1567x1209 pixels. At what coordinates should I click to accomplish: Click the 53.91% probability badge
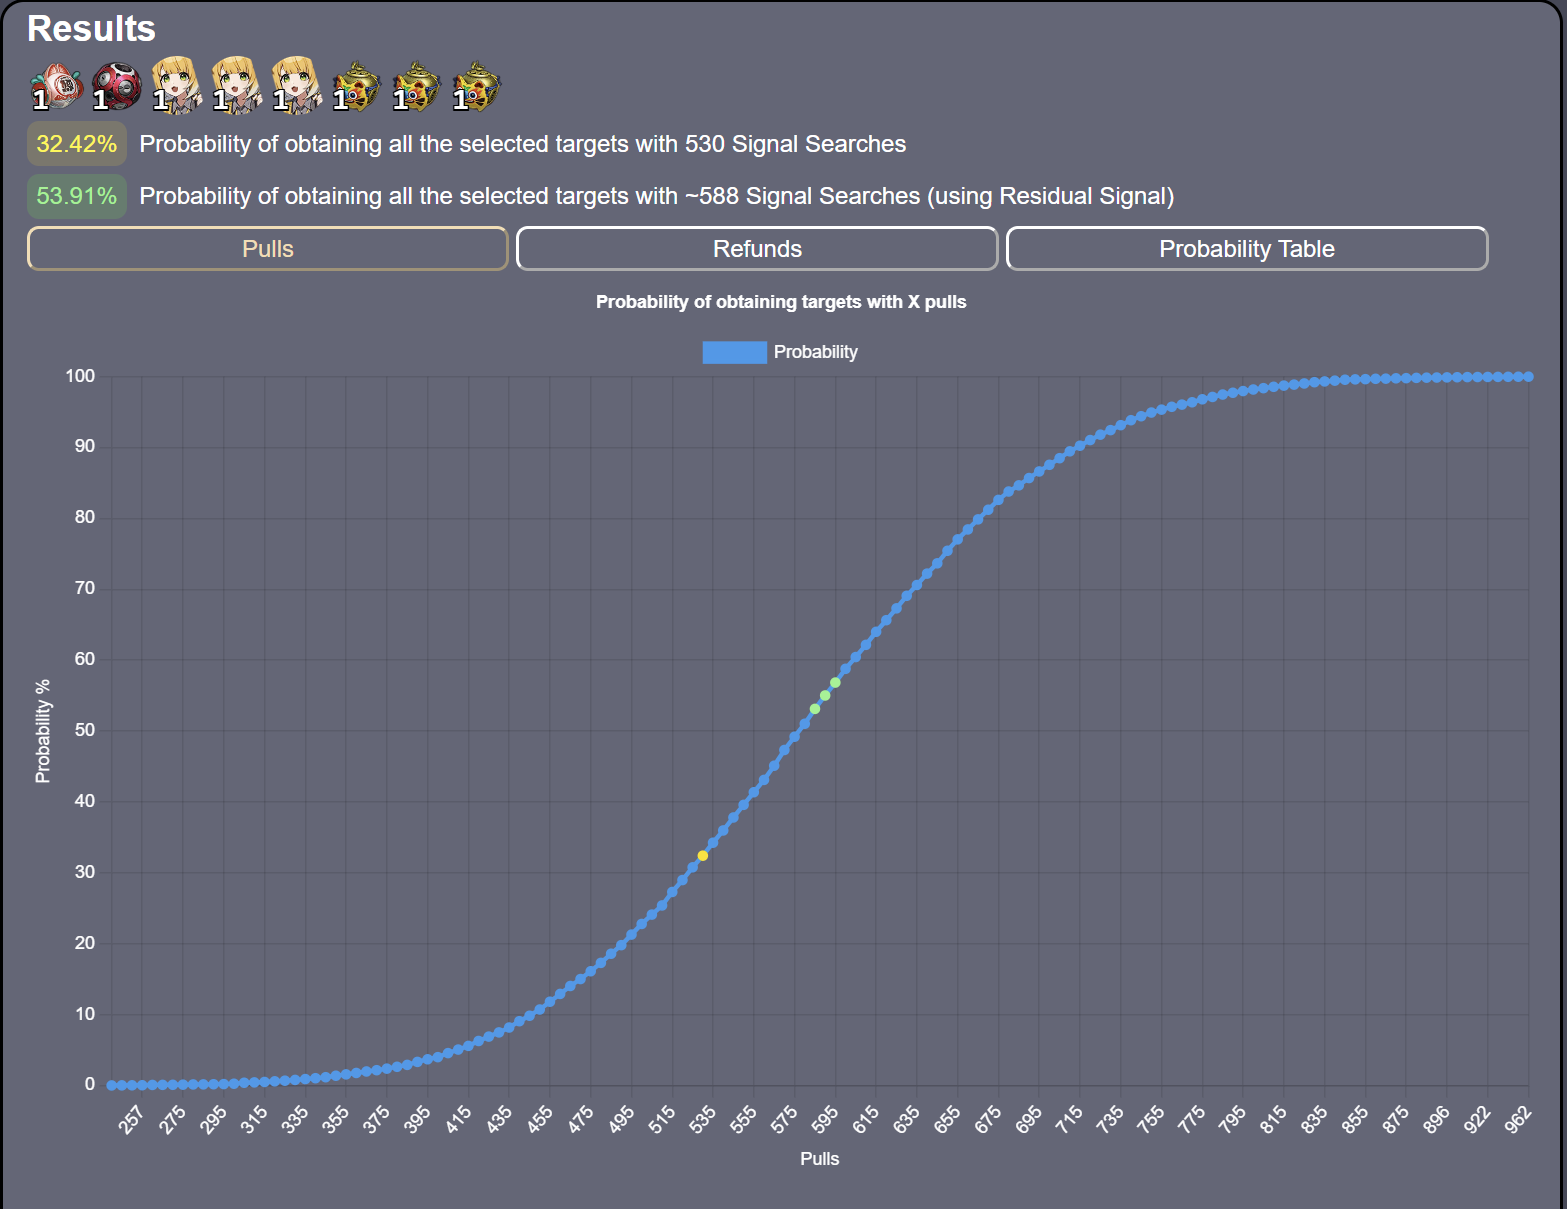[77, 196]
